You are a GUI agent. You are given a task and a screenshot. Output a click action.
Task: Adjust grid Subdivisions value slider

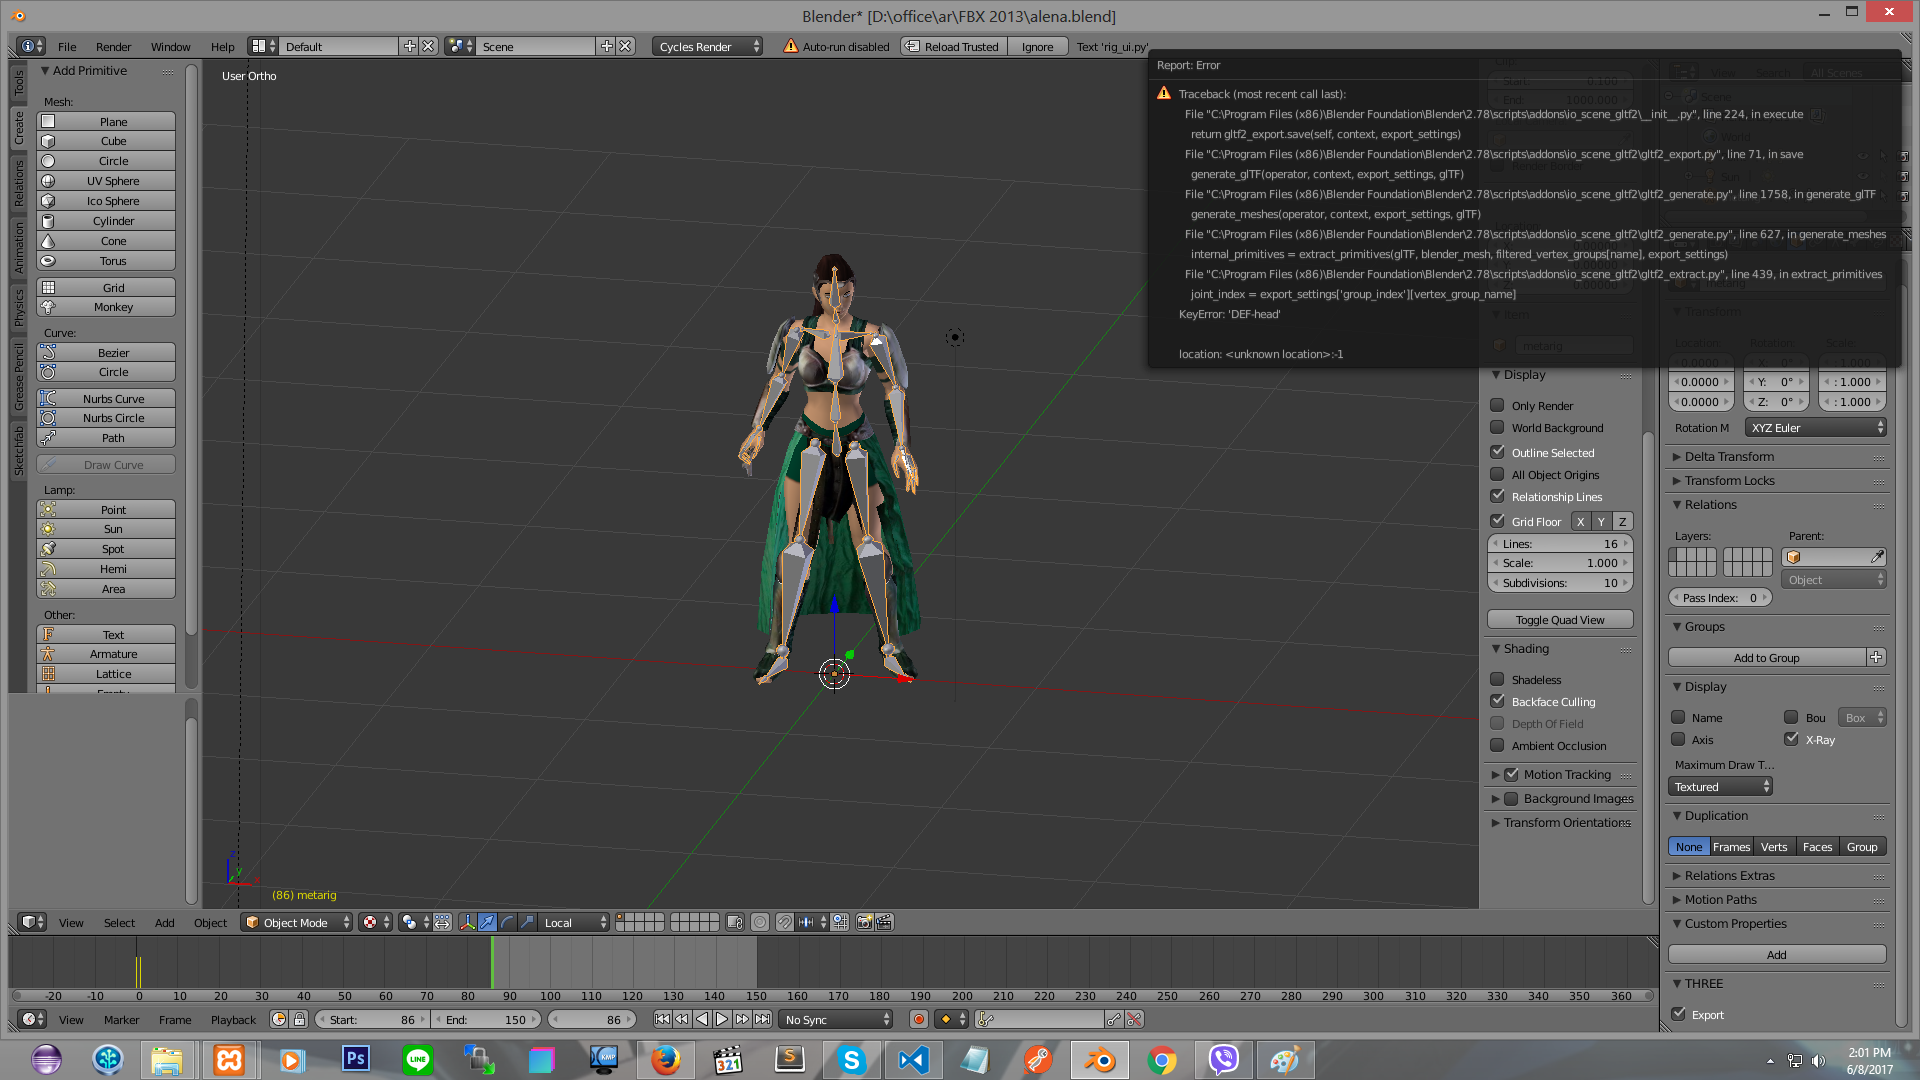1560,582
